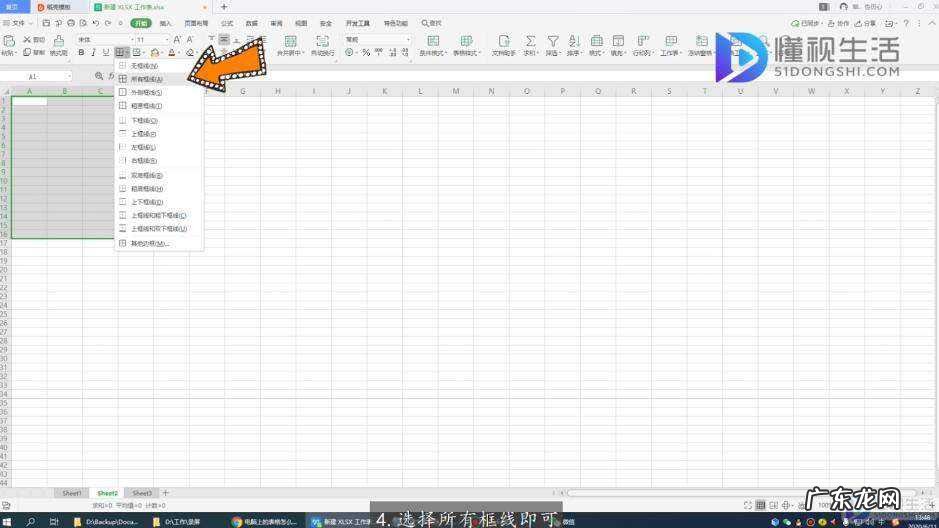Viewport: 939px width, 528px height.
Task: Select 所有框线 (All Borders) in the border menu
Action: point(146,78)
